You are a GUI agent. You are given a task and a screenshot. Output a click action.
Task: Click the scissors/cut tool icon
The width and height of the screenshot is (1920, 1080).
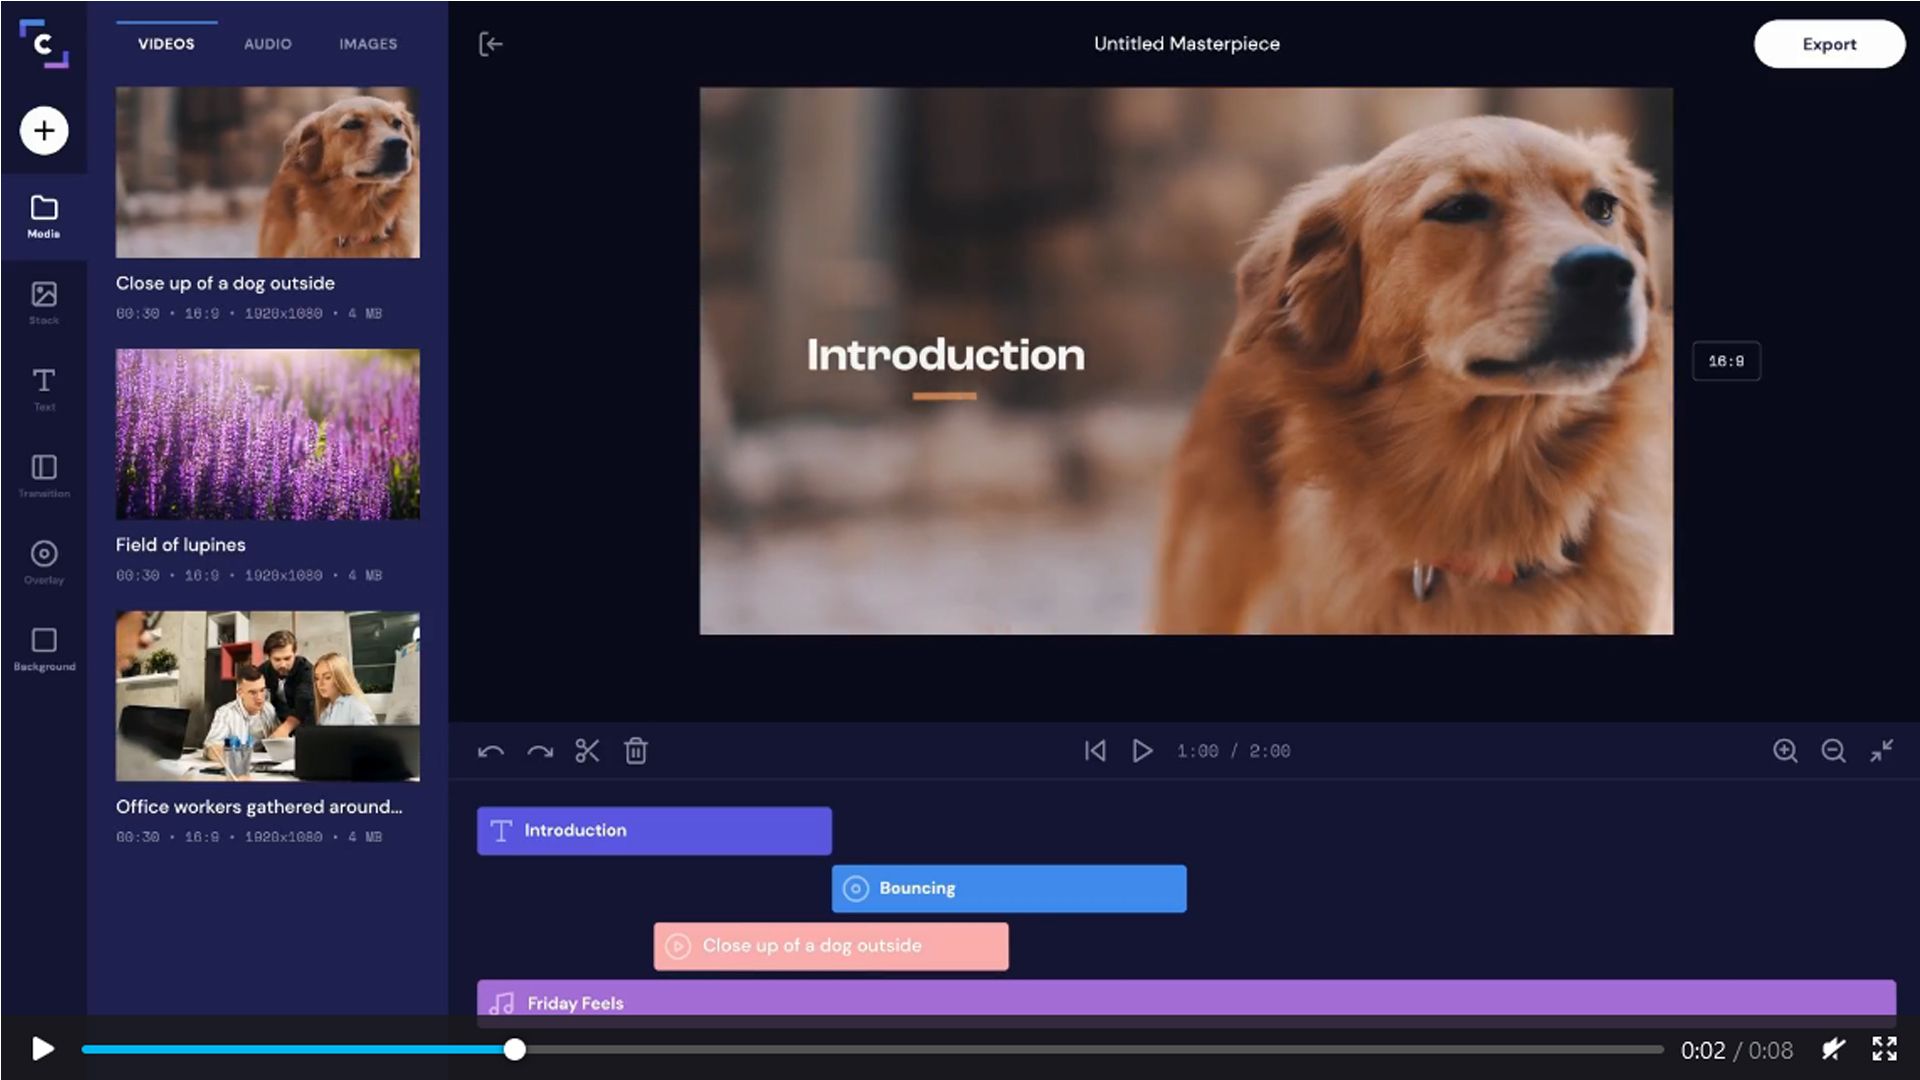point(587,752)
